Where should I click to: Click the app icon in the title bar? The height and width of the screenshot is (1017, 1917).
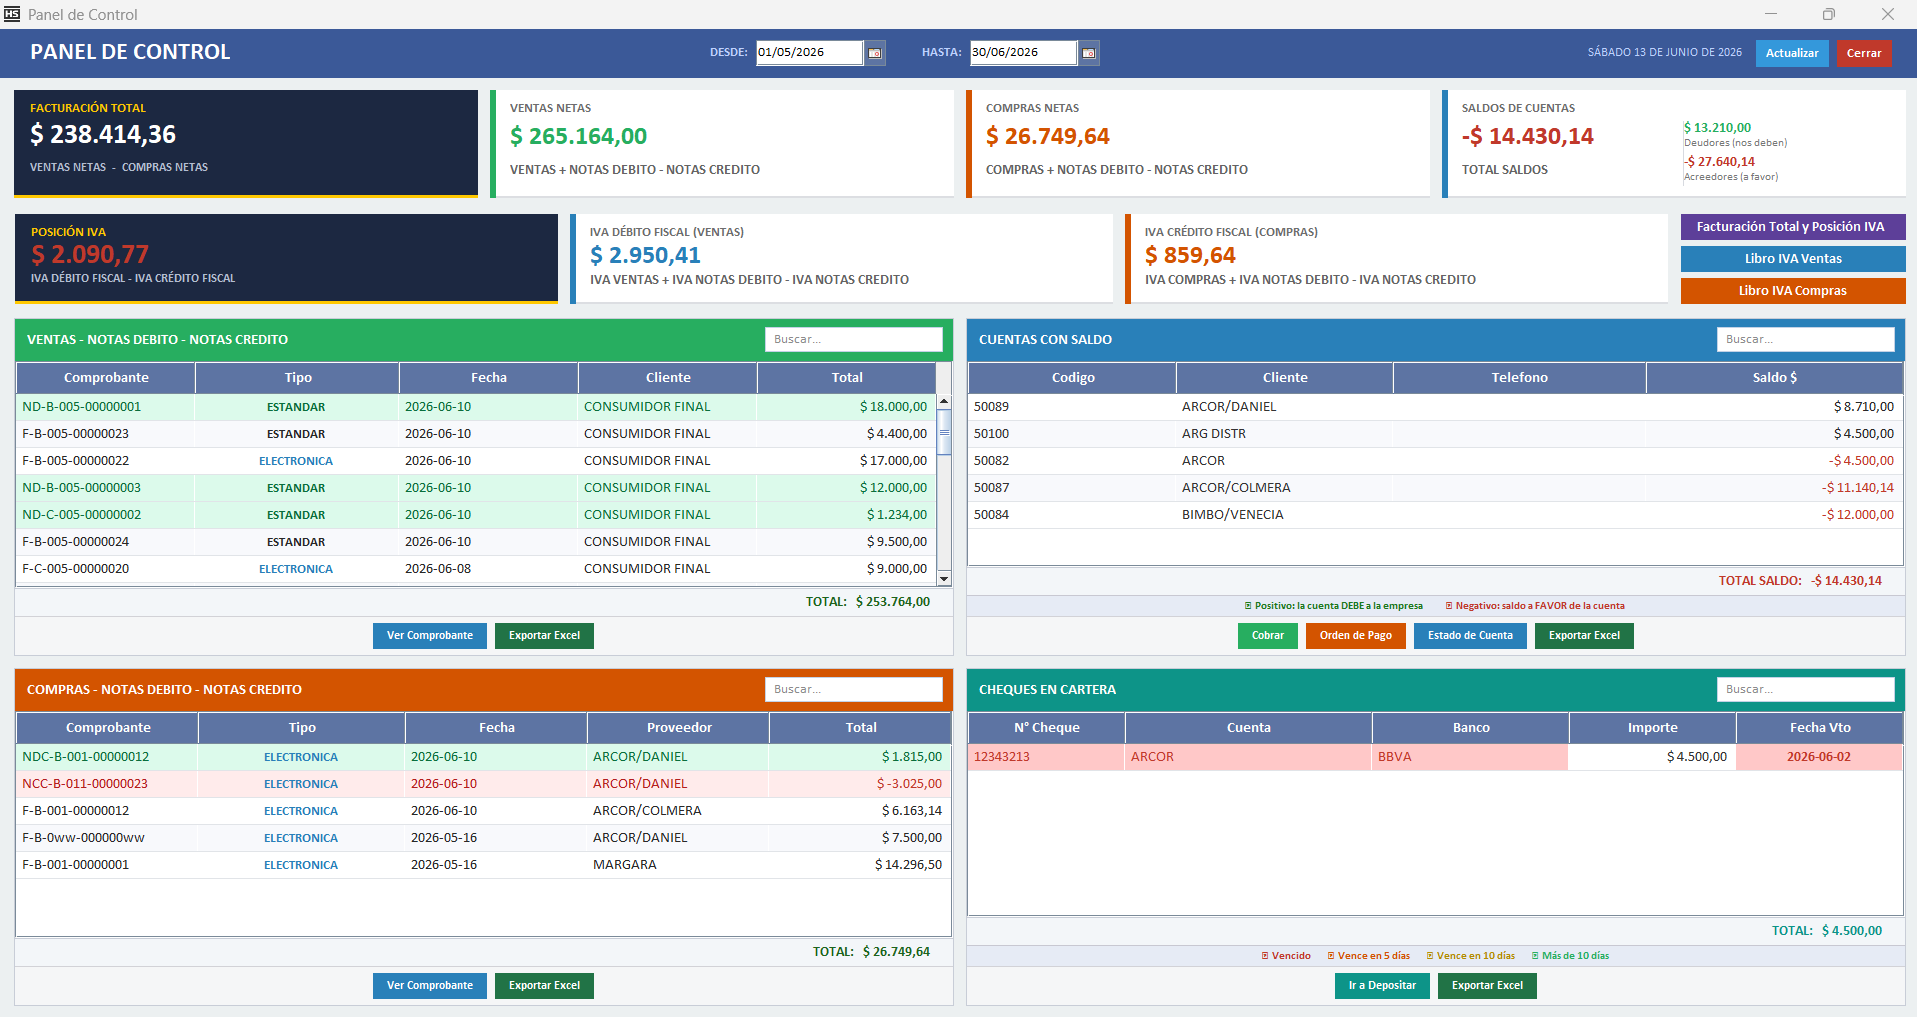click(12, 14)
